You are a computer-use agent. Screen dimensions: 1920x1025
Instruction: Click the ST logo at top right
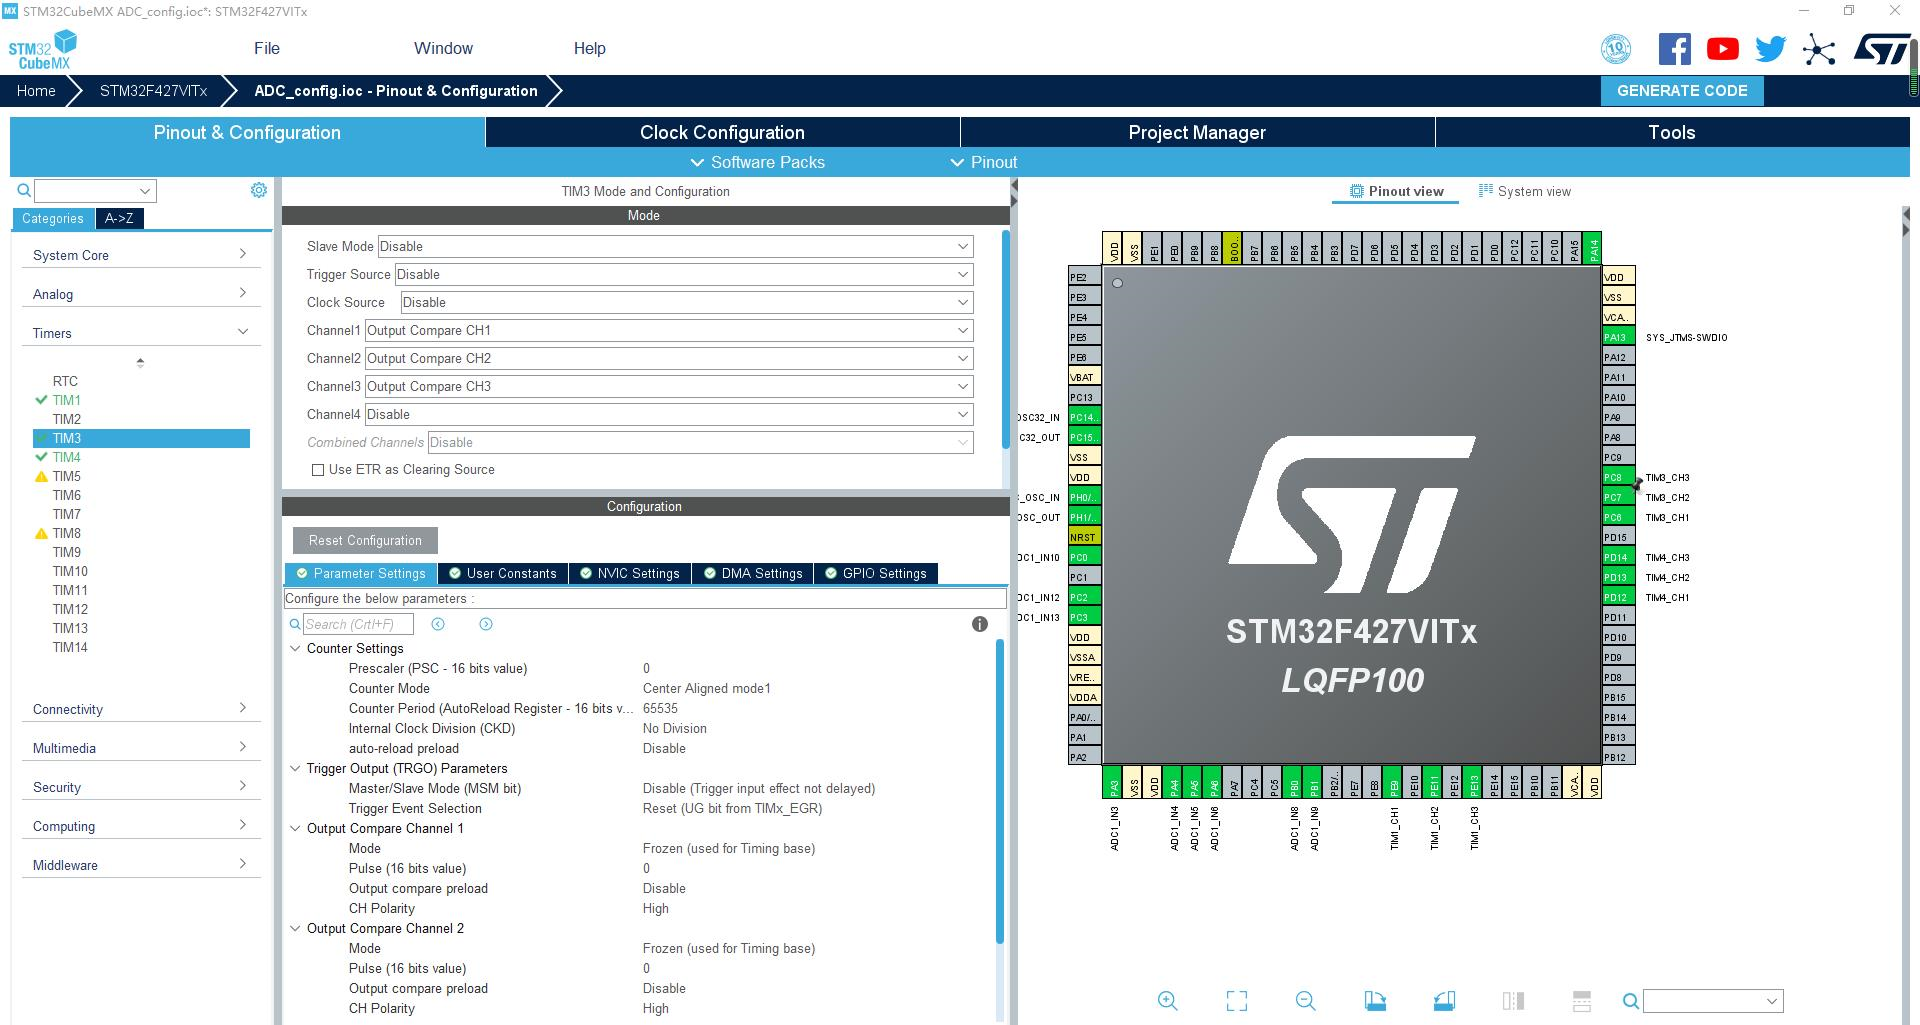point(1882,49)
